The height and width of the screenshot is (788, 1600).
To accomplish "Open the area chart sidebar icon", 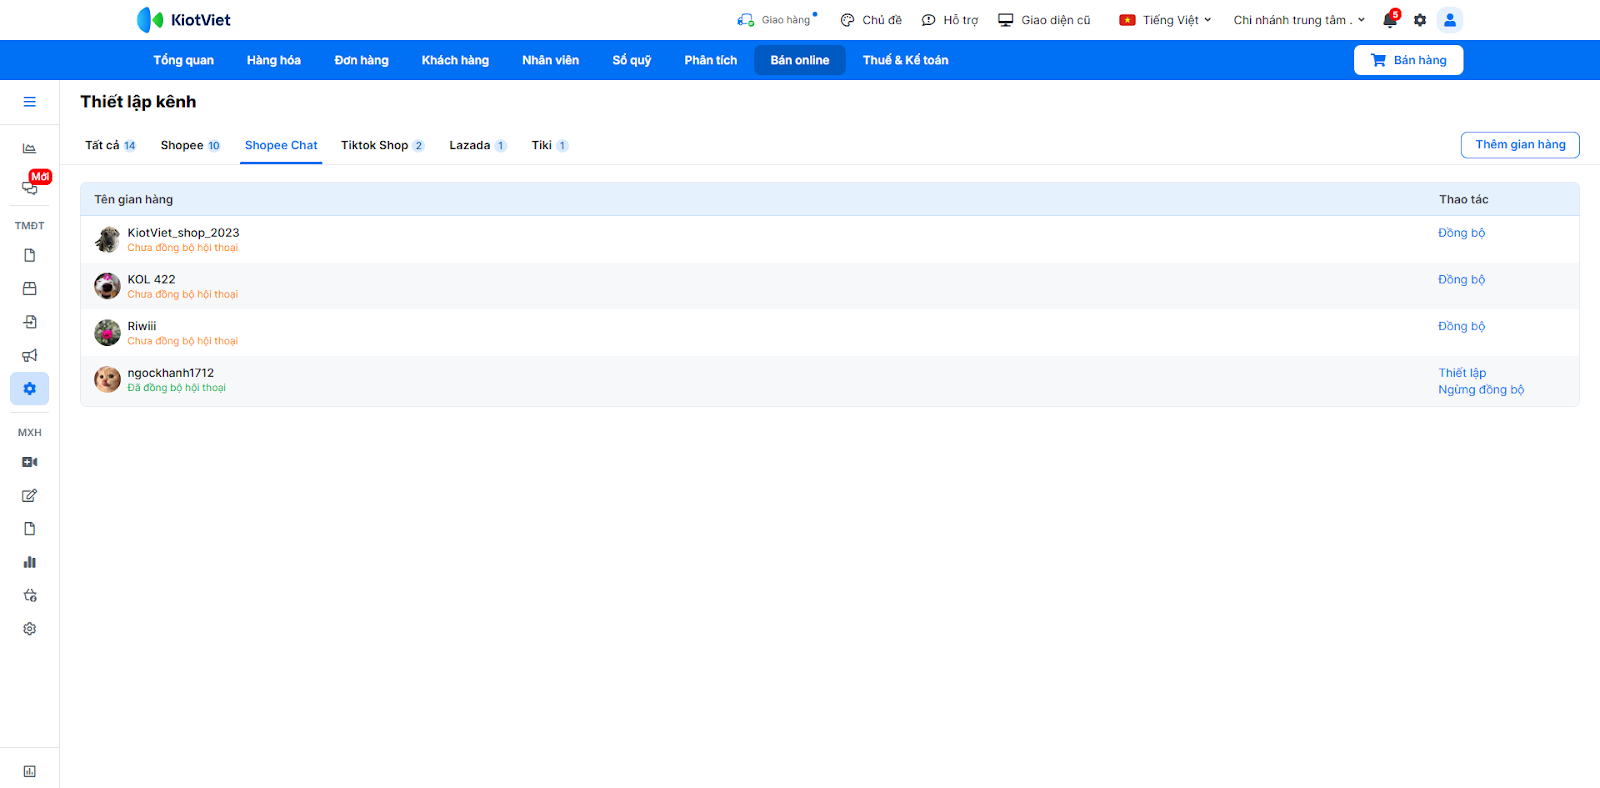I will (x=30, y=149).
